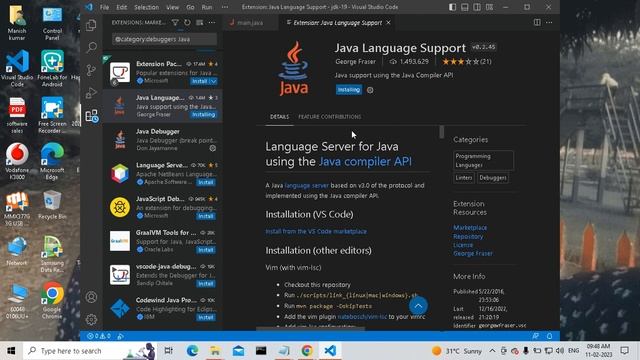Open the Accounts icon in the activity bar
This screenshot has width=640, height=360.
pyautogui.click(x=91, y=297)
